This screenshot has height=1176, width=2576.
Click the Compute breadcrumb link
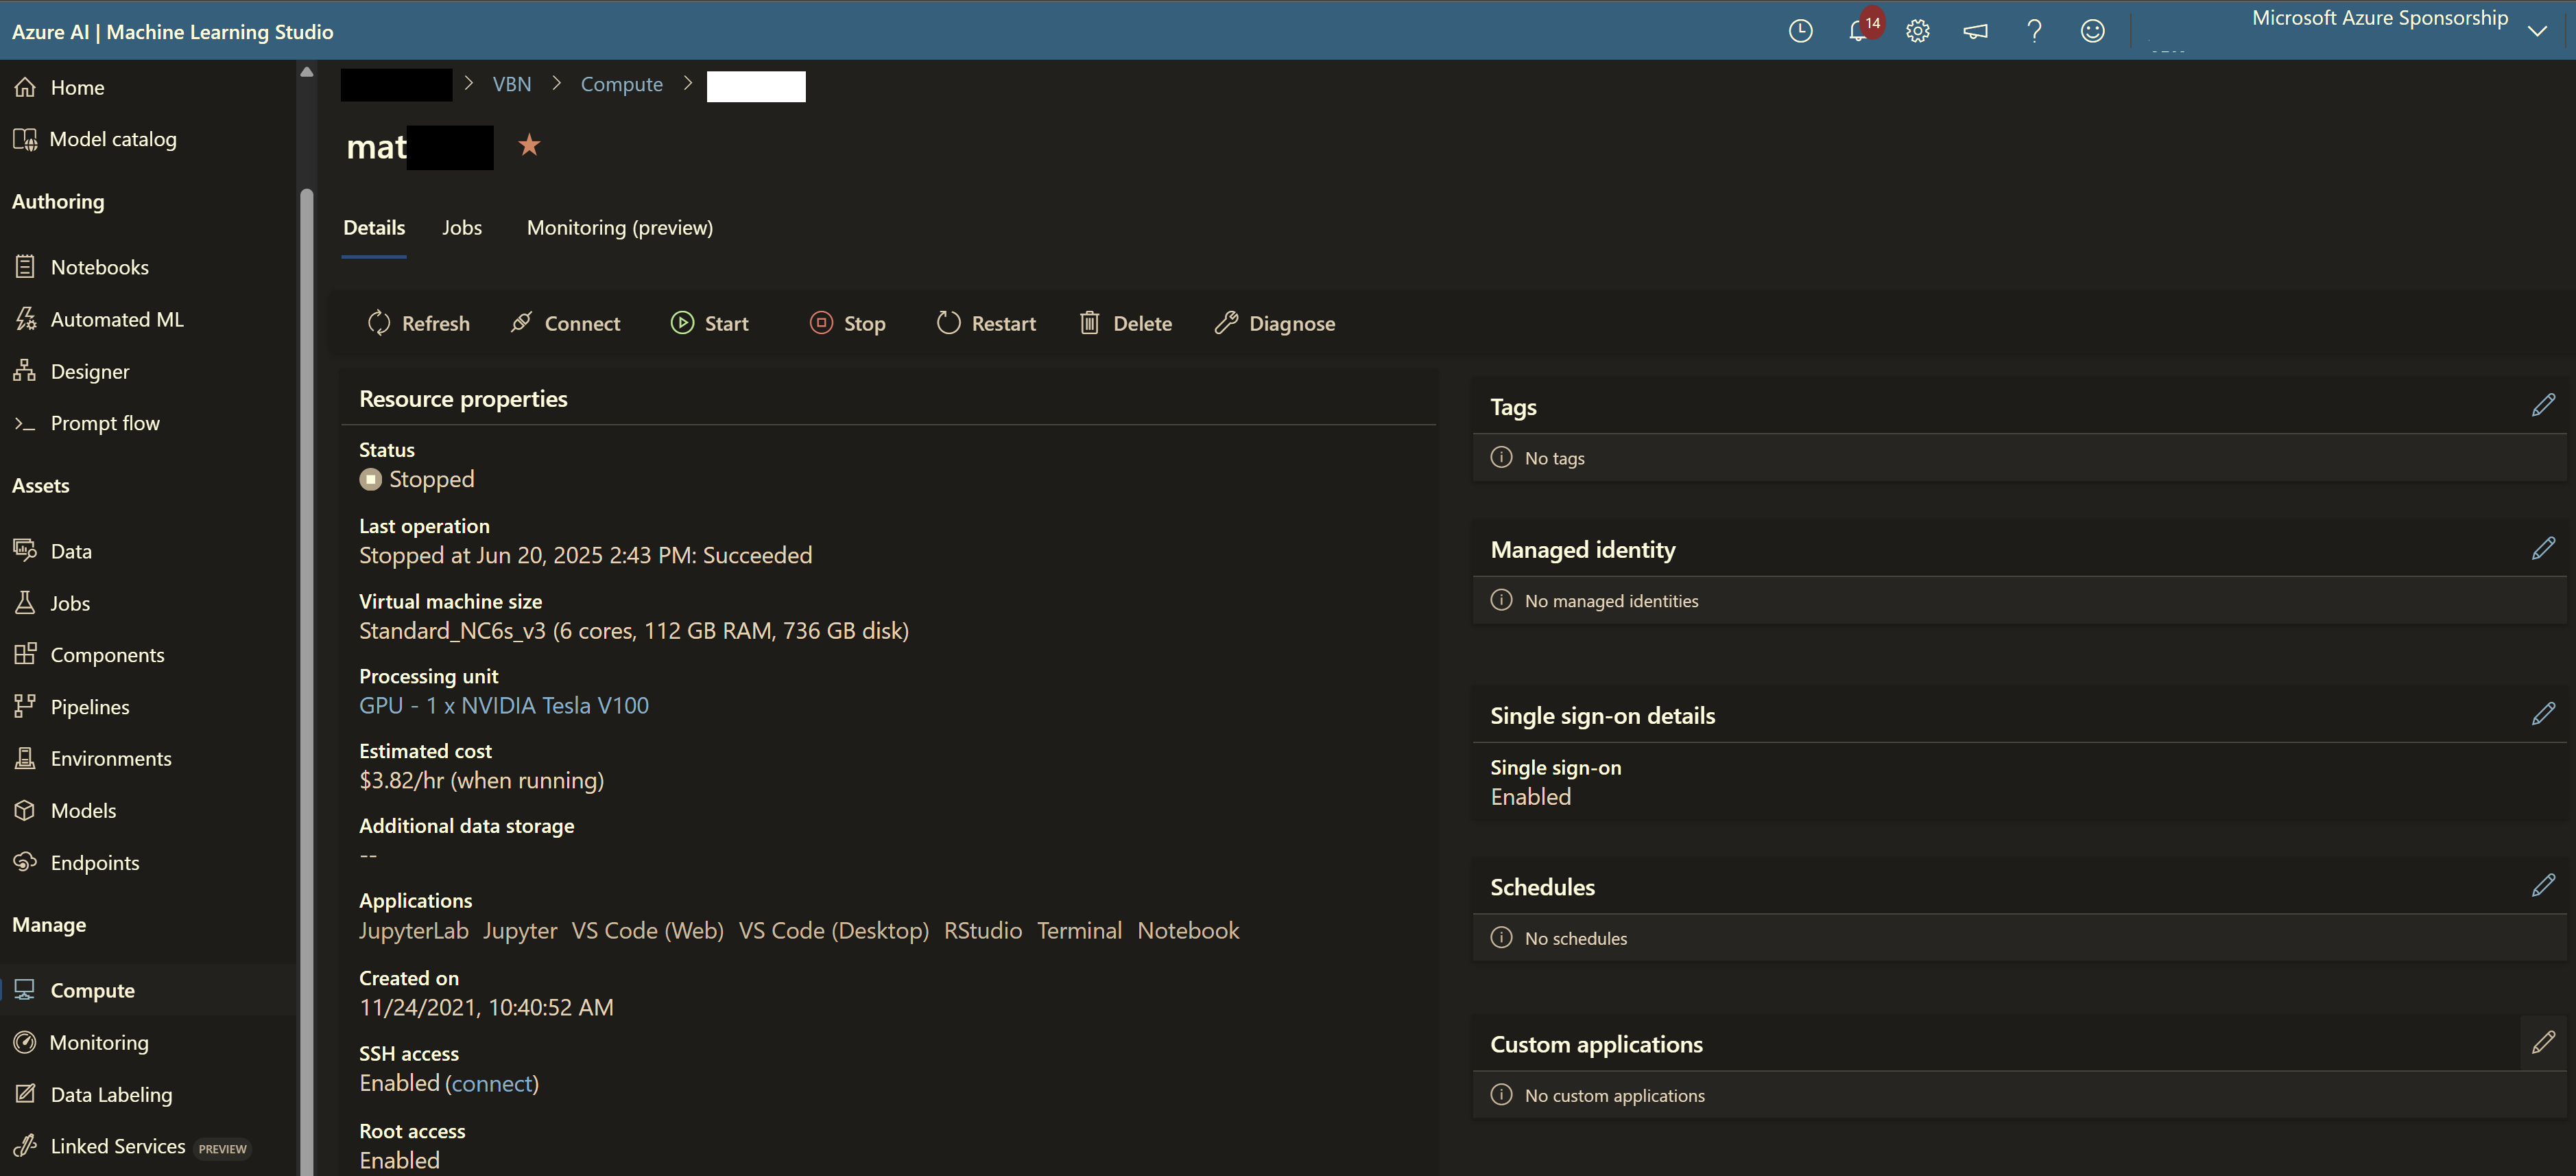tap(622, 85)
